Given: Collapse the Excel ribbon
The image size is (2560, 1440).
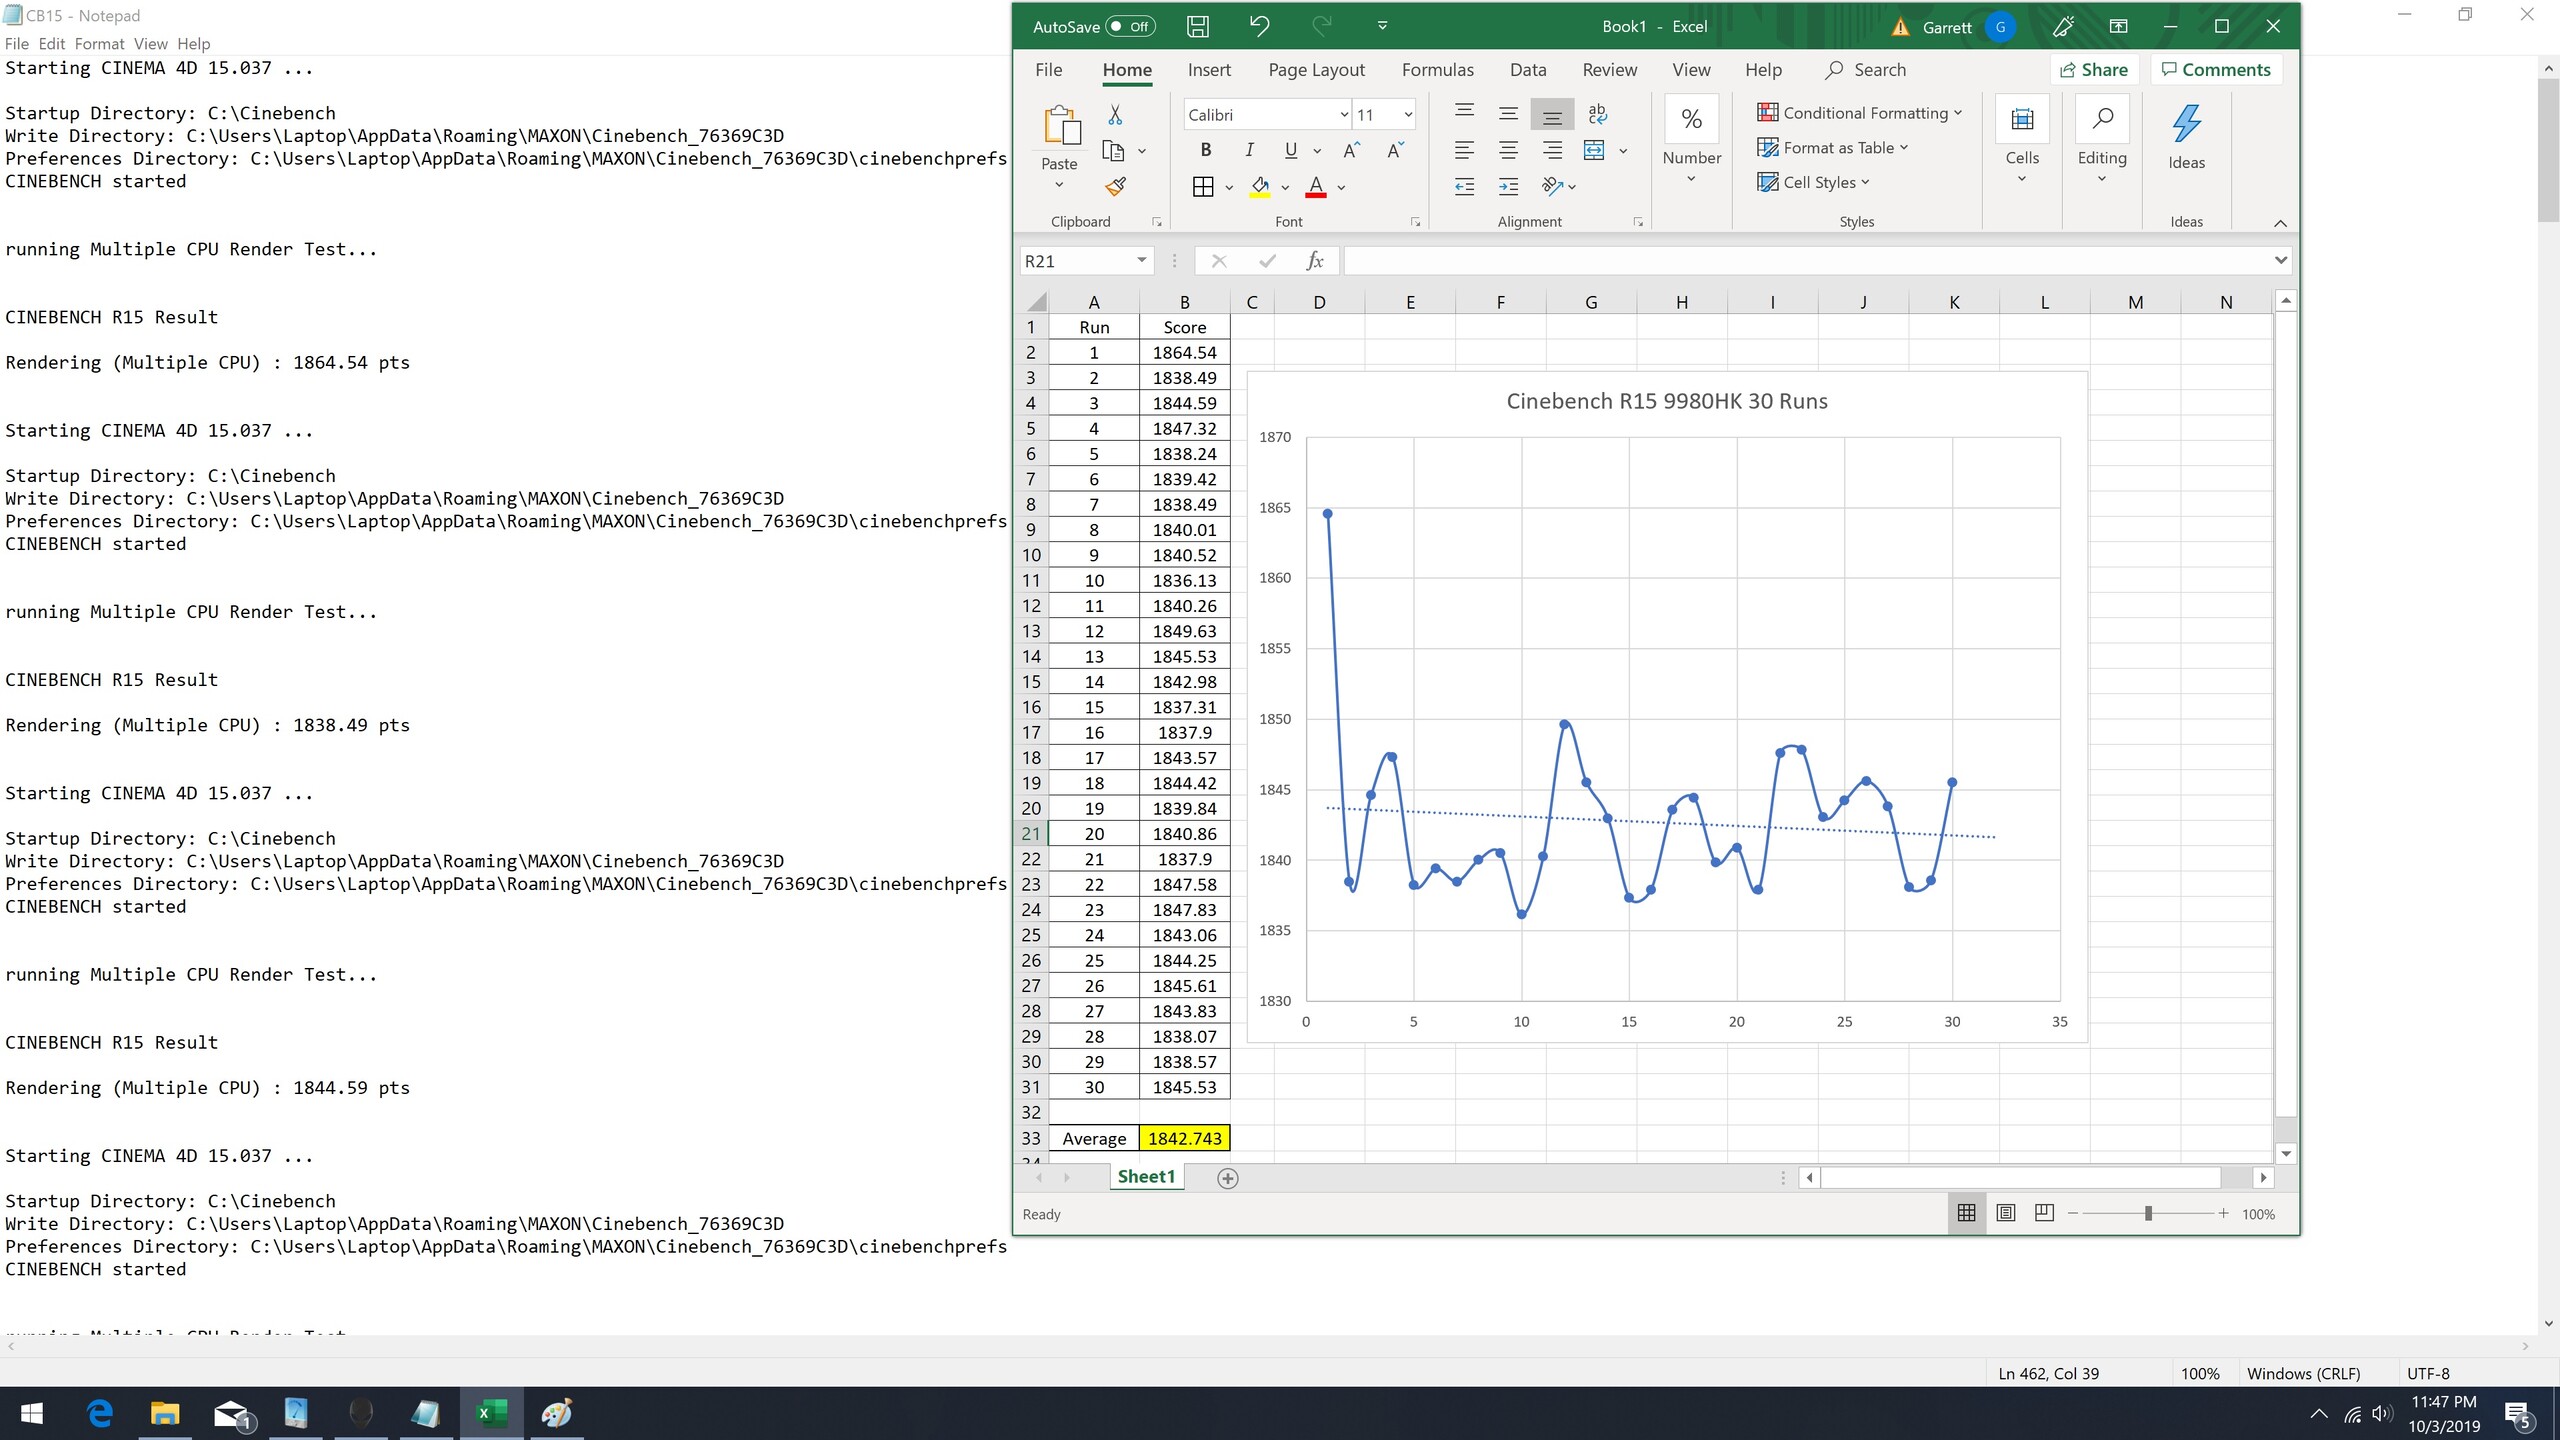Looking at the screenshot, I should (x=2280, y=223).
